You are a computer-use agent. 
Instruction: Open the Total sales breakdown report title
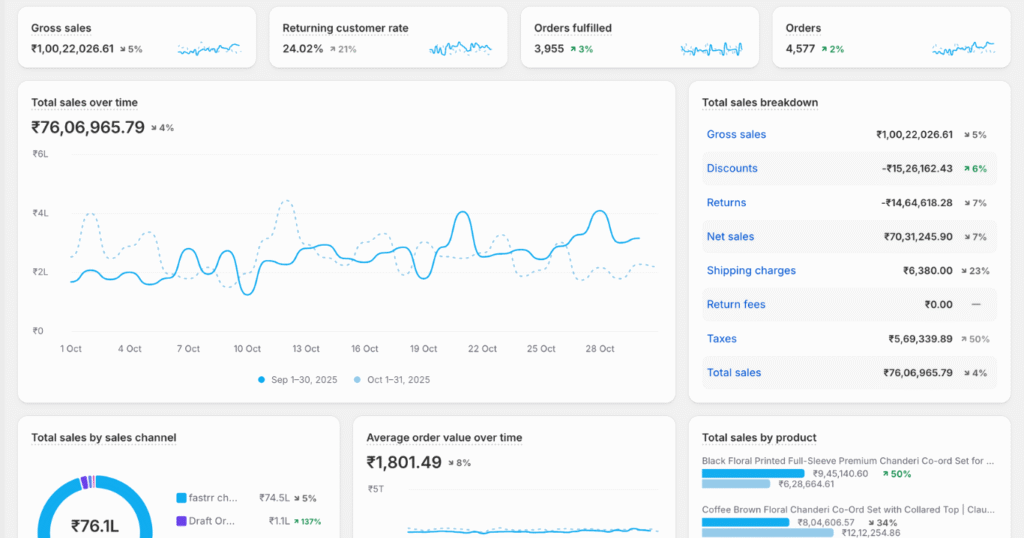760,103
